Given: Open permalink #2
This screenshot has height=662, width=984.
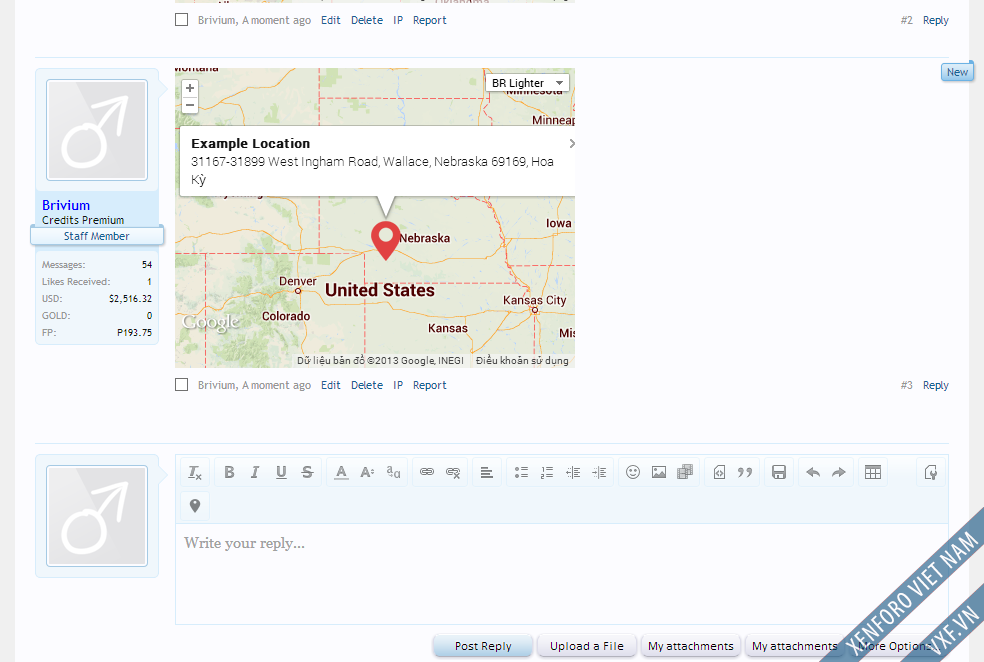Looking at the screenshot, I should coord(906,20).
